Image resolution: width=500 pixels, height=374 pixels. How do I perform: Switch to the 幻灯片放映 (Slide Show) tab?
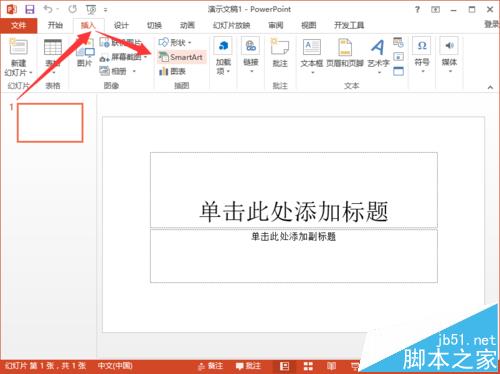[231, 25]
